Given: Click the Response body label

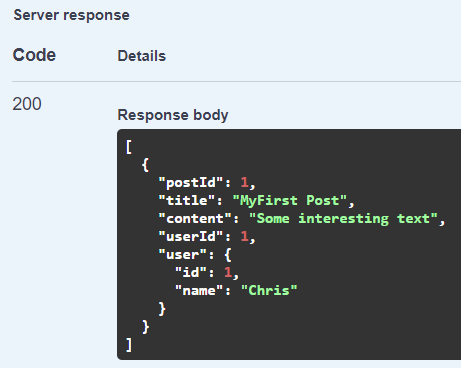Looking at the screenshot, I should pos(173,115).
